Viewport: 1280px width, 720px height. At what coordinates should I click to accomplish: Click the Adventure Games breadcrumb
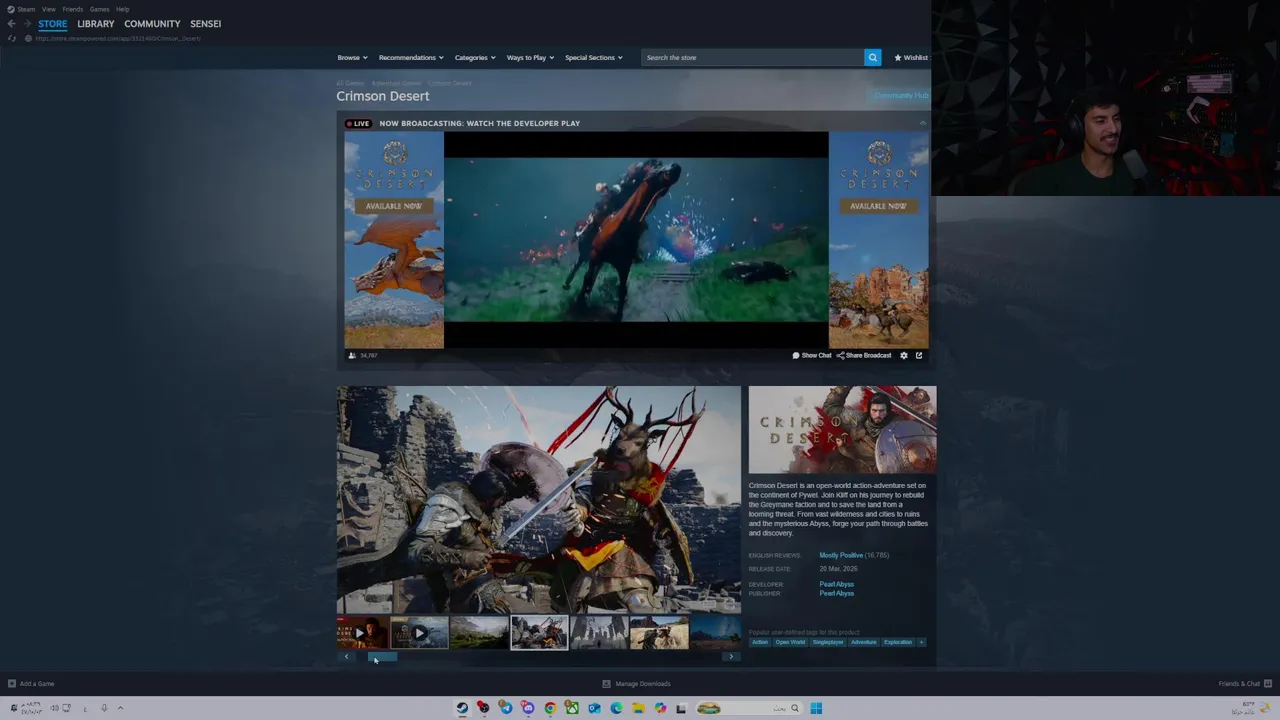[x=396, y=83]
